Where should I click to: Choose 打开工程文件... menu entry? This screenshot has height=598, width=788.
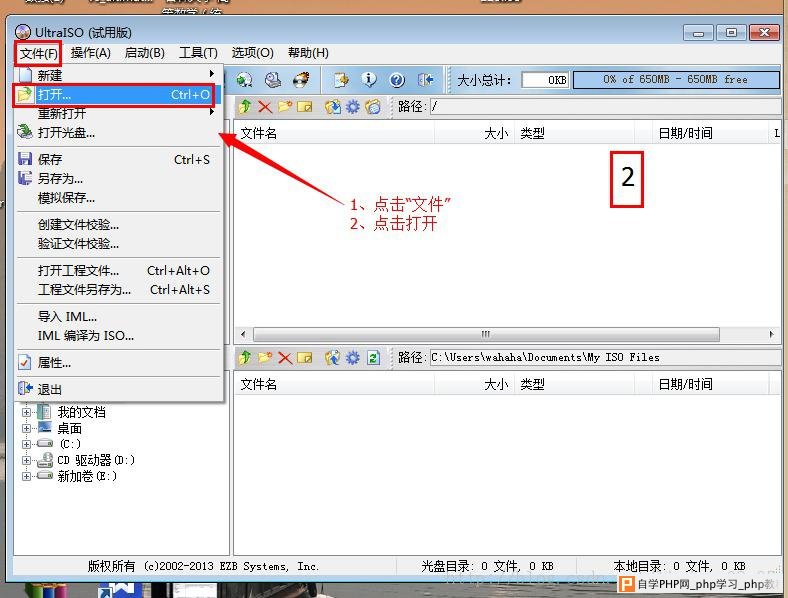coord(119,271)
